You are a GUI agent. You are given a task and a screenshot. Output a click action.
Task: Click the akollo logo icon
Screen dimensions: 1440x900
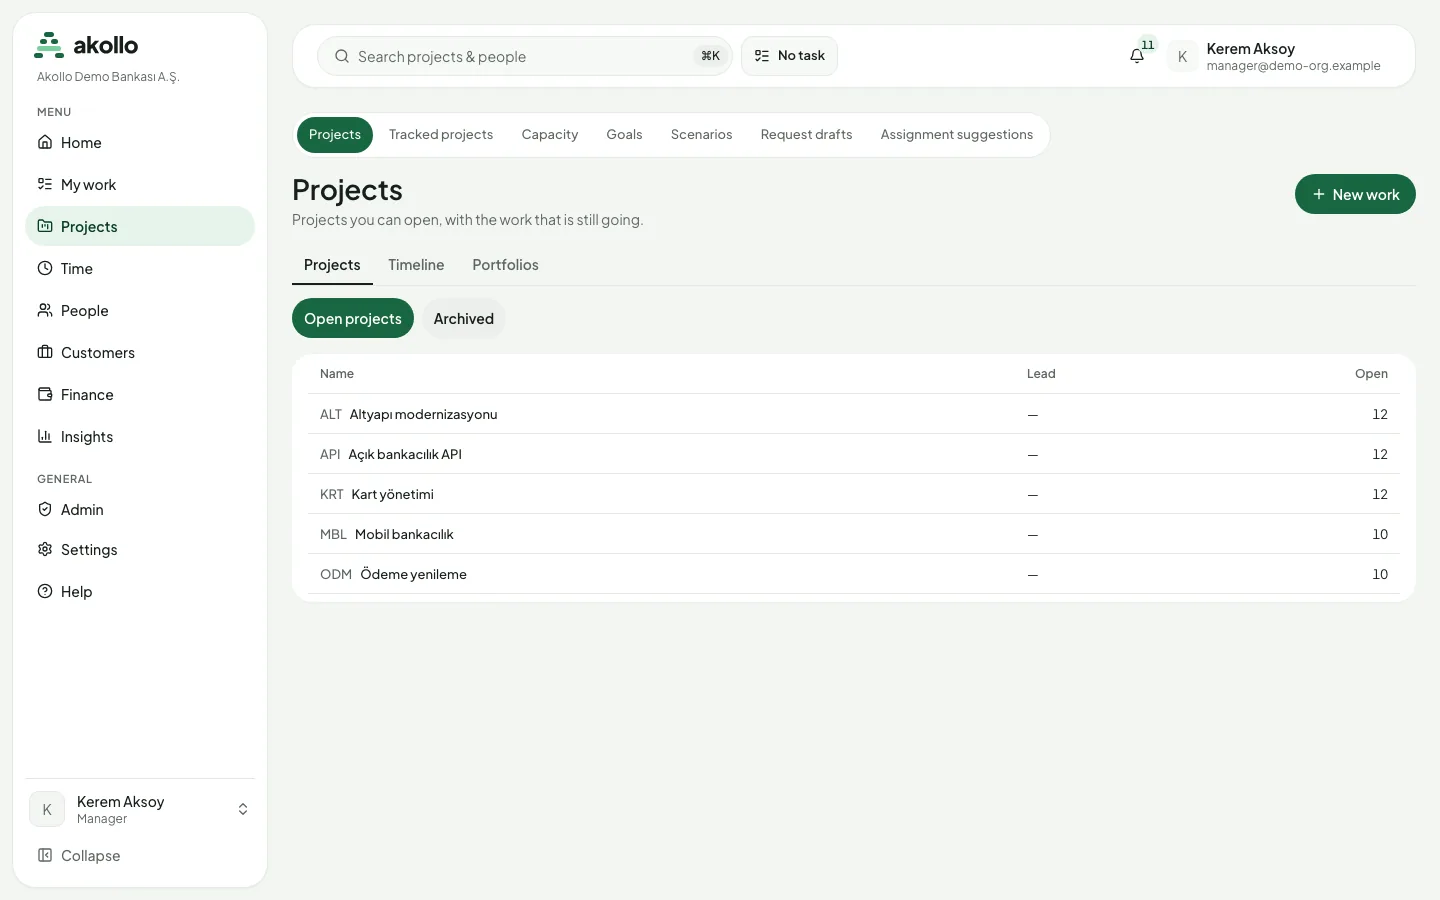pos(49,45)
